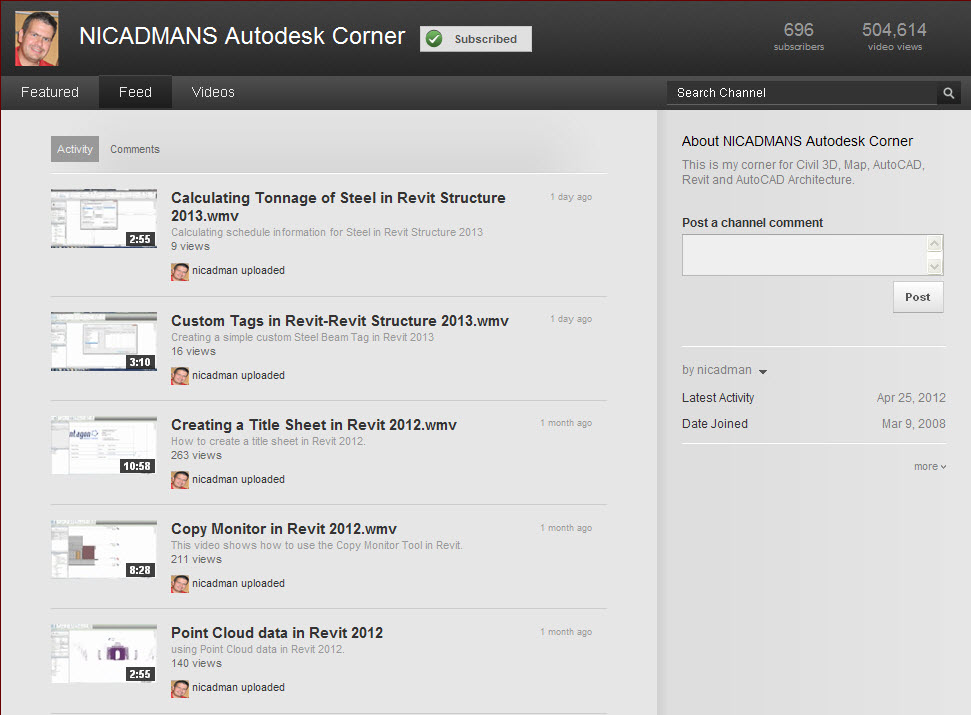Screen dimensions: 971x715
Task: Expand the 'by nicadman' dropdown arrow
Action: pos(763,371)
